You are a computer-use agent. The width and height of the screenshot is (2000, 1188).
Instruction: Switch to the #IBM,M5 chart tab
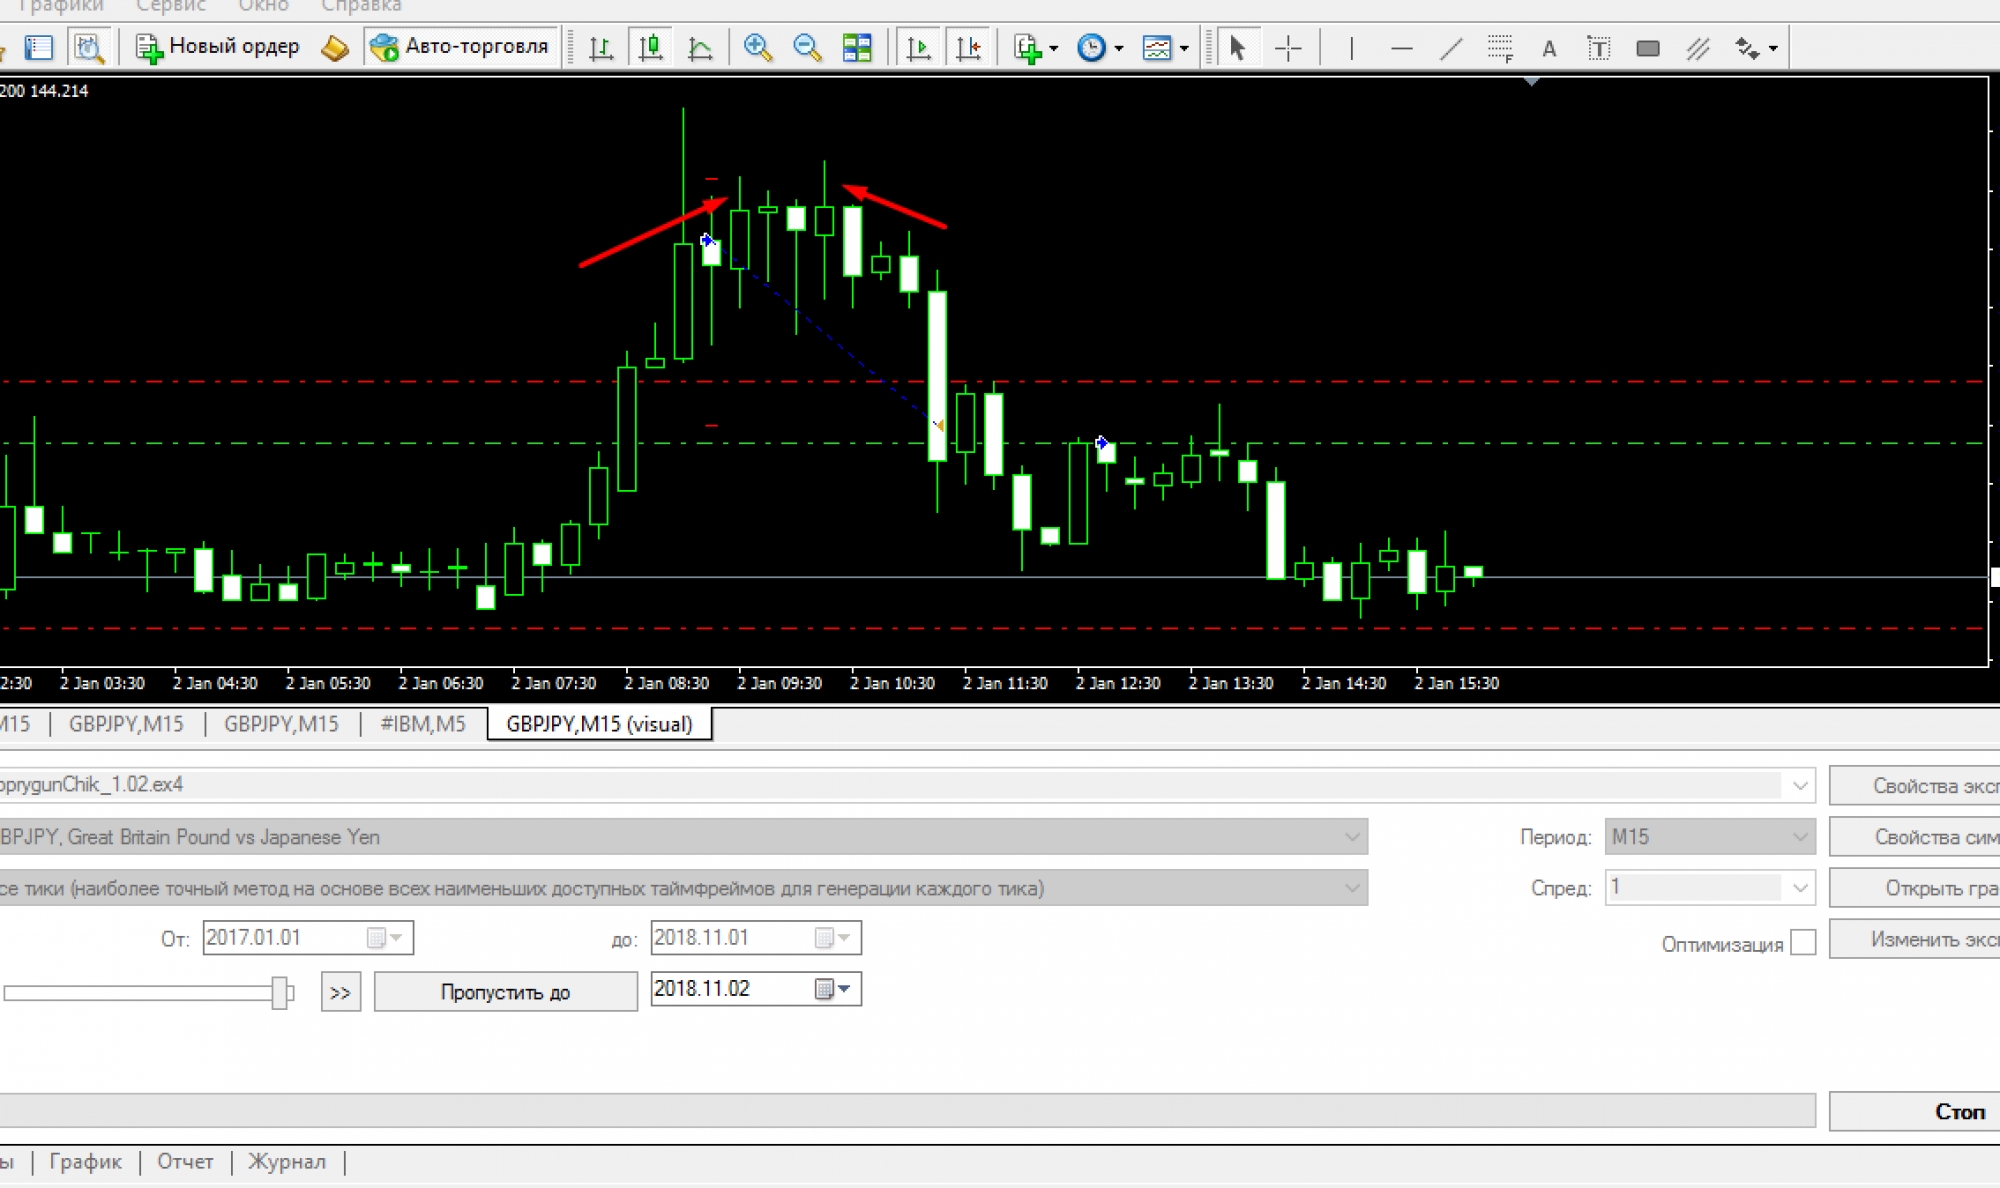(x=423, y=723)
